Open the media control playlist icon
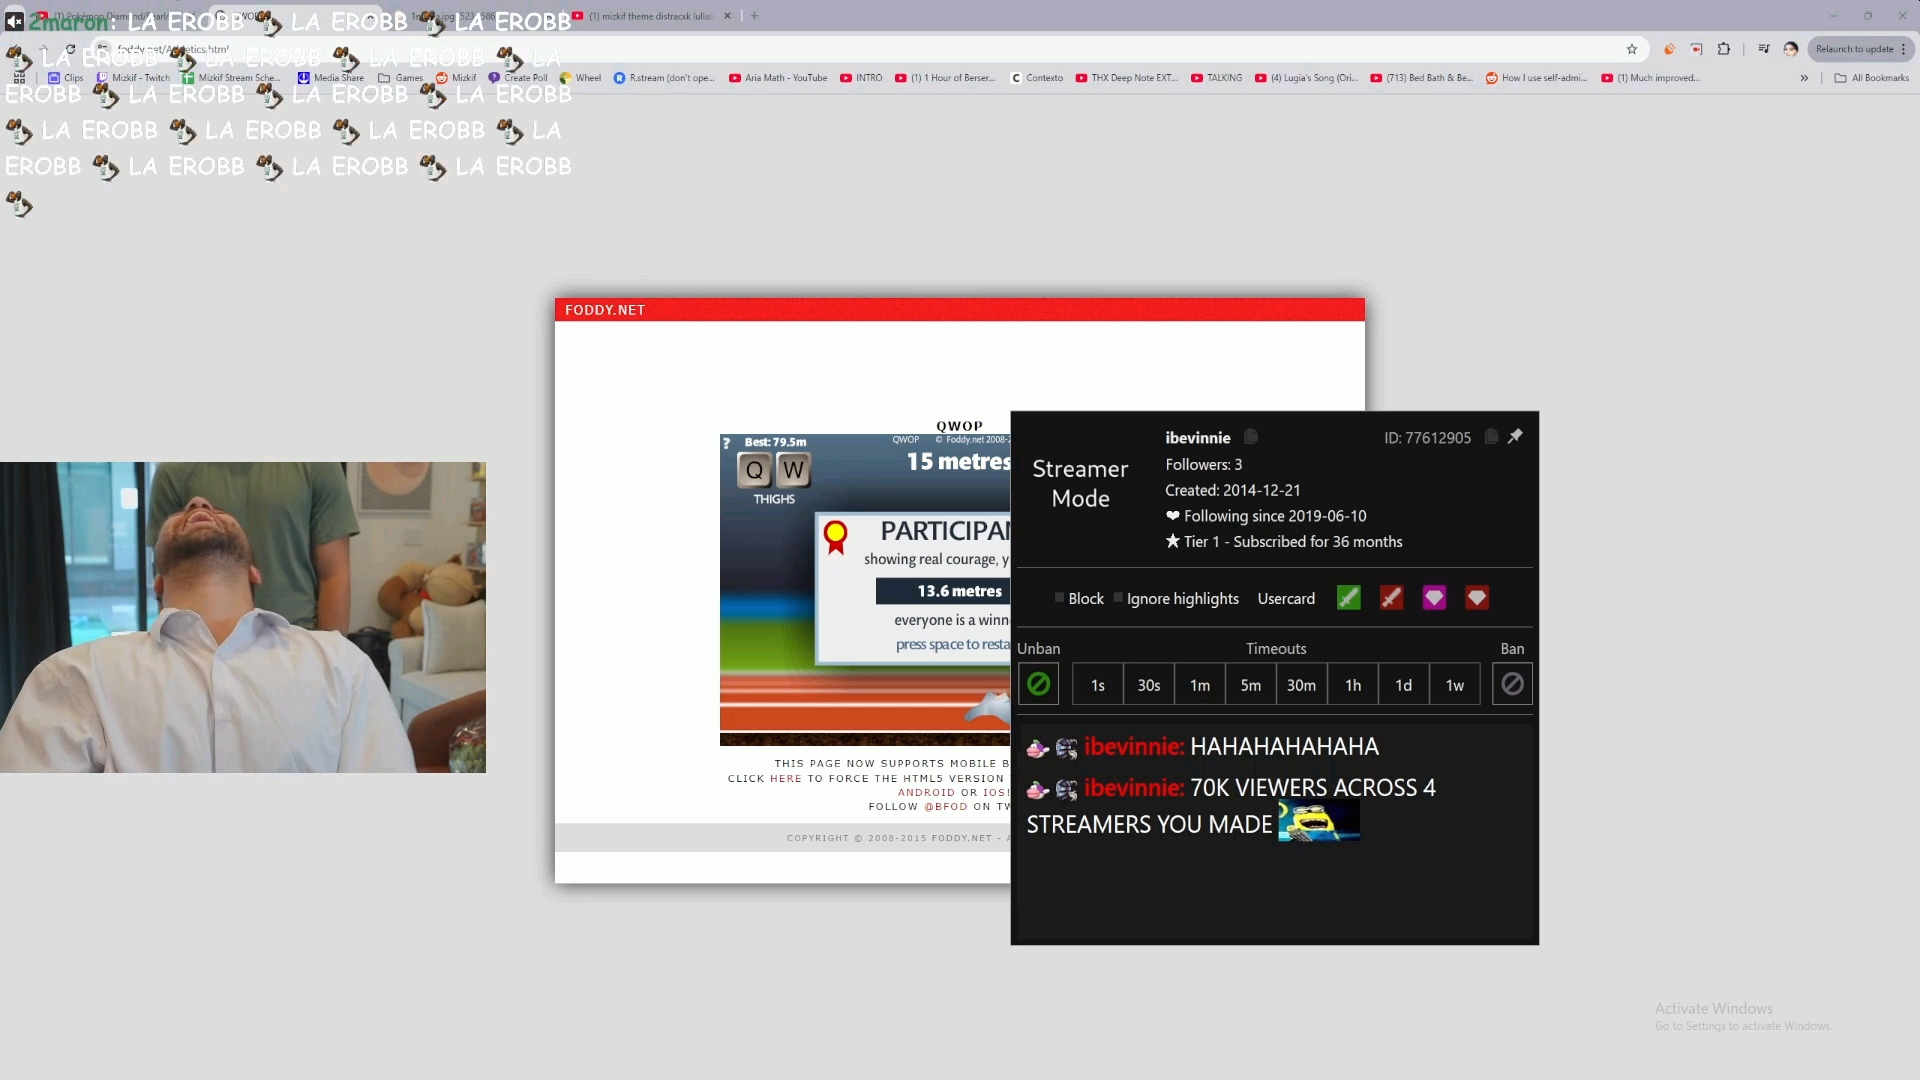1920x1080 pixels. coord(1764,49)
